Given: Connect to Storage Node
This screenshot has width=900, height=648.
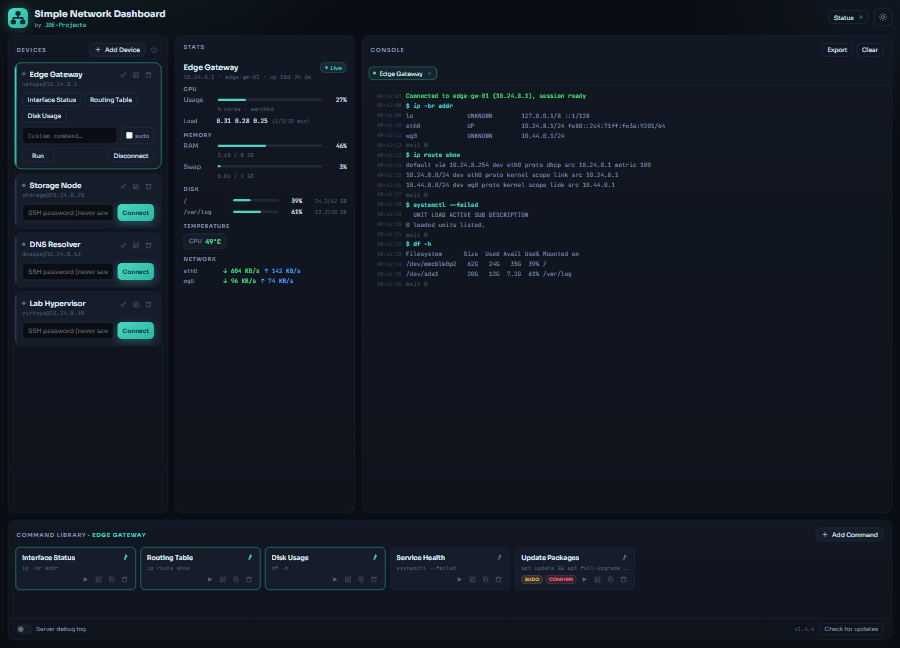Looking at the screenshot, I should tap(135, 213).
